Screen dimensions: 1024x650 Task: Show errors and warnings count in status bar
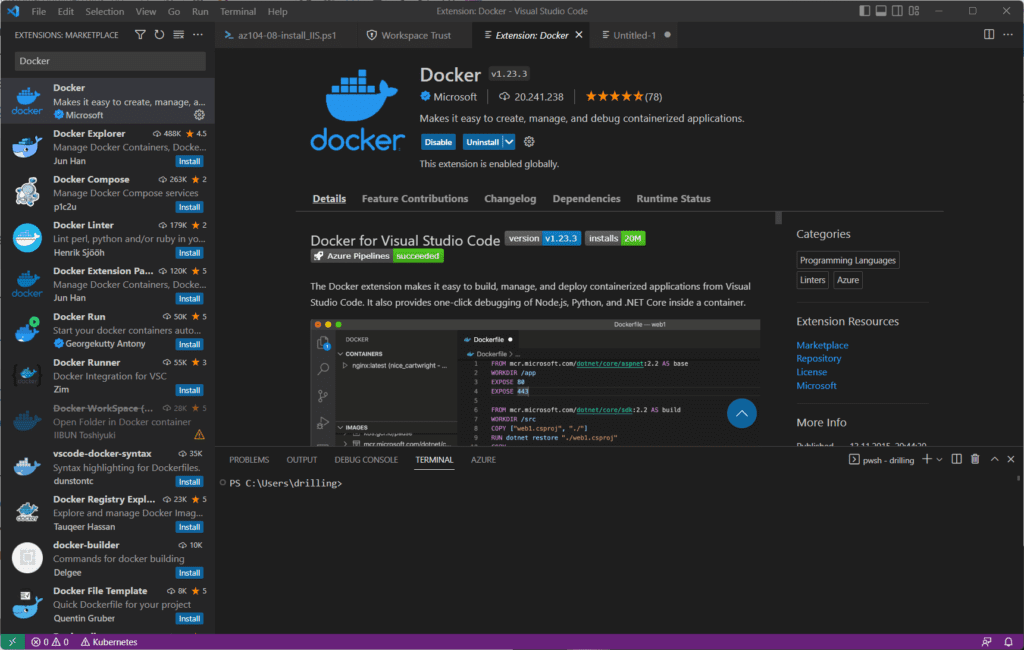pyautogui.click(x=50, y=642)
